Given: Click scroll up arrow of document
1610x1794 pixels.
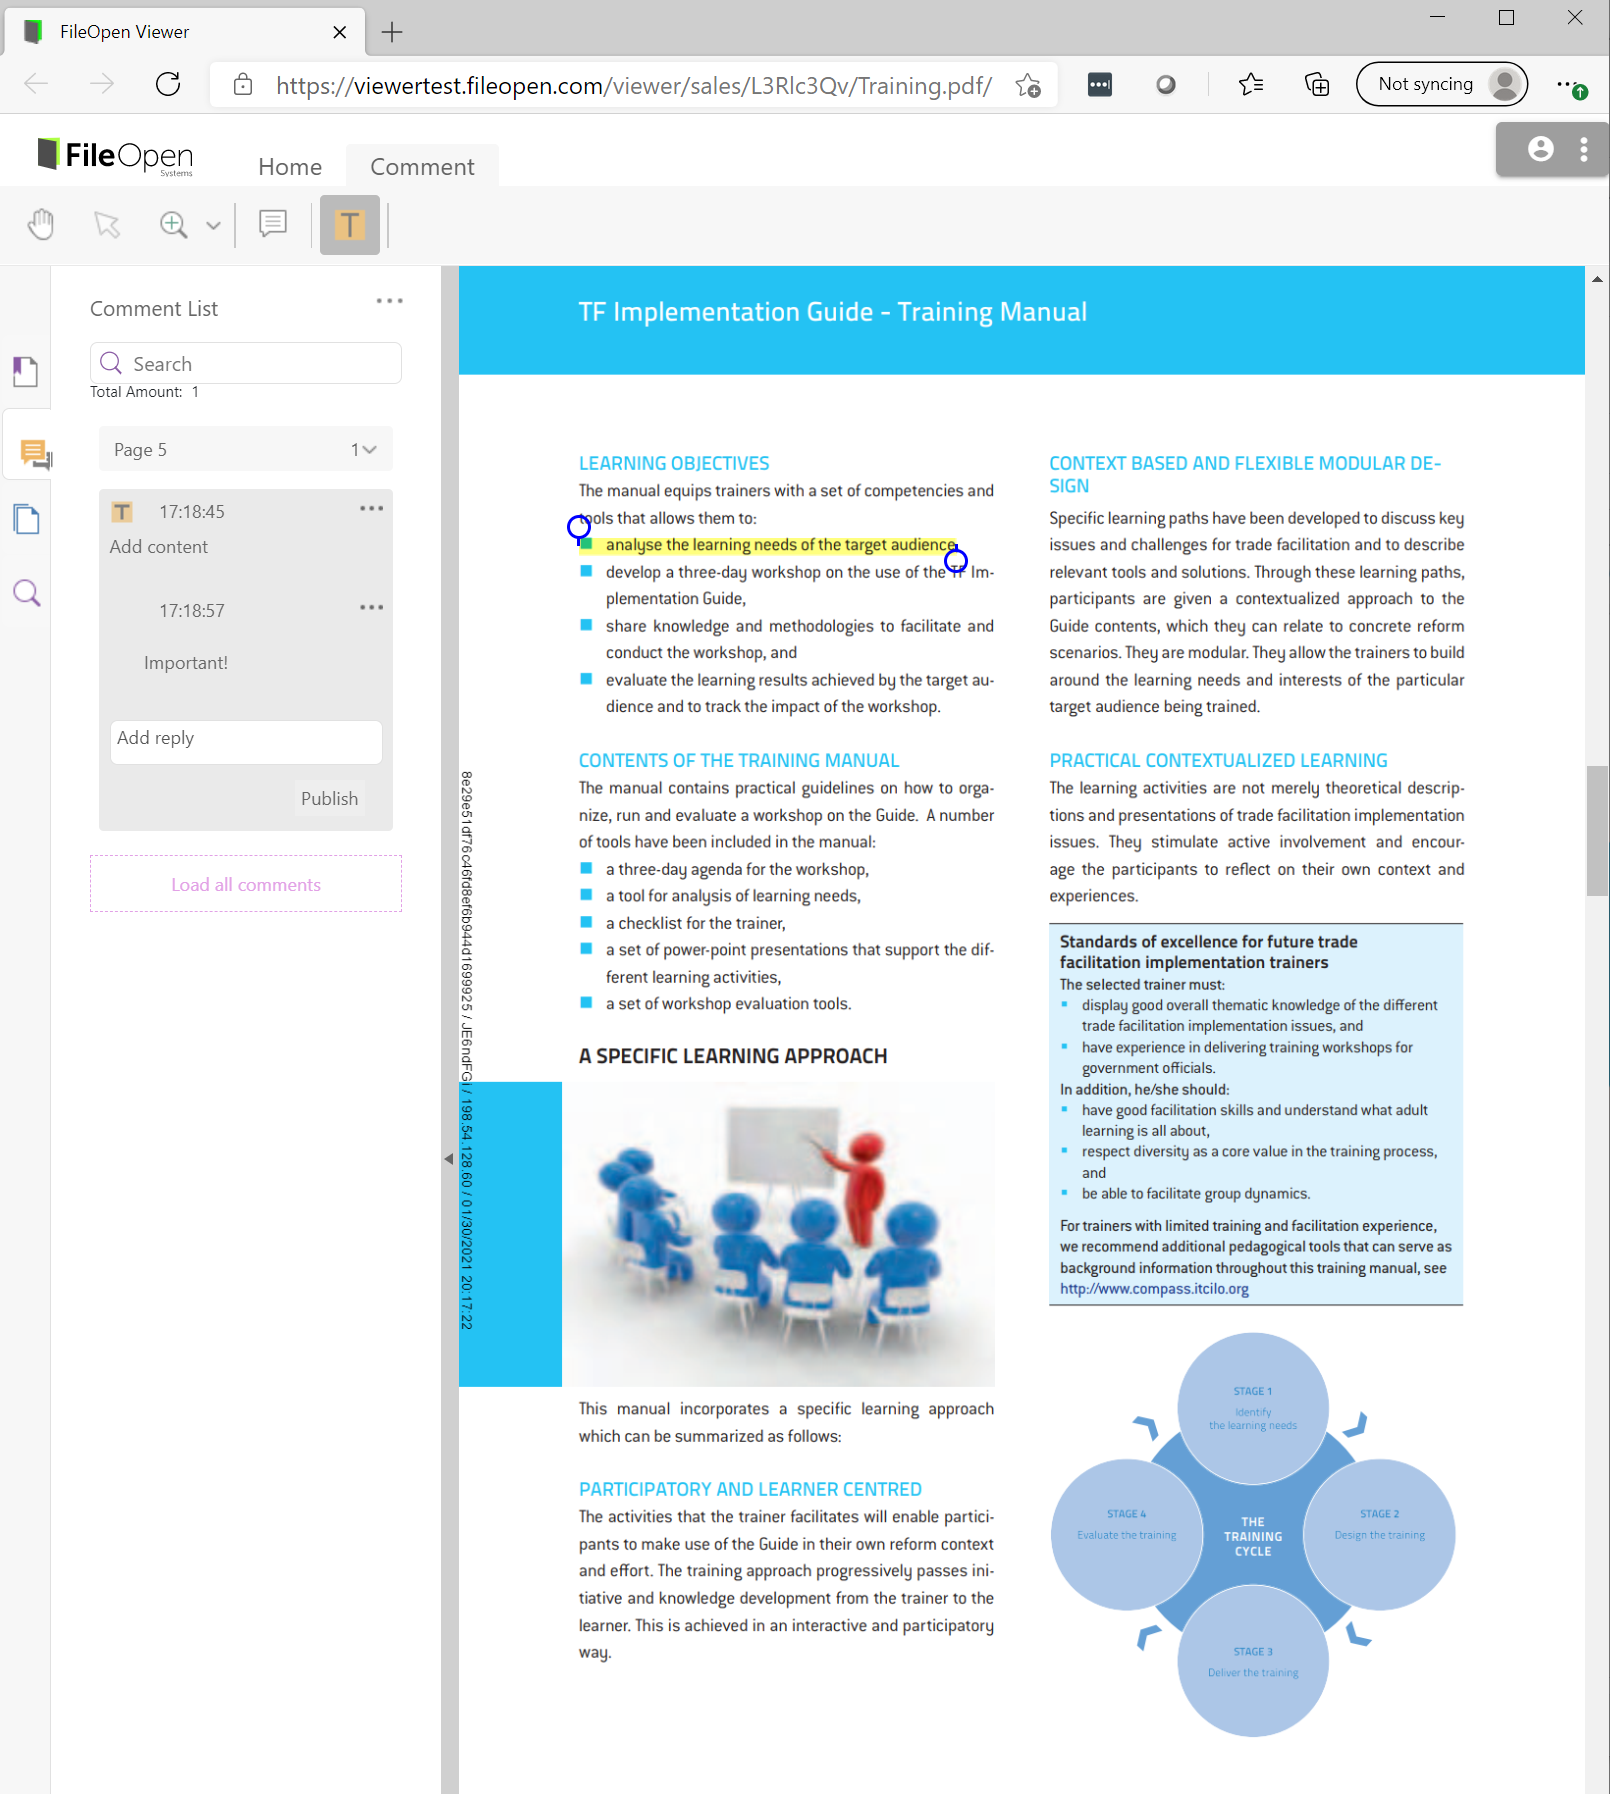Looking at the screenshot, I should click(x=1597, y=280).
